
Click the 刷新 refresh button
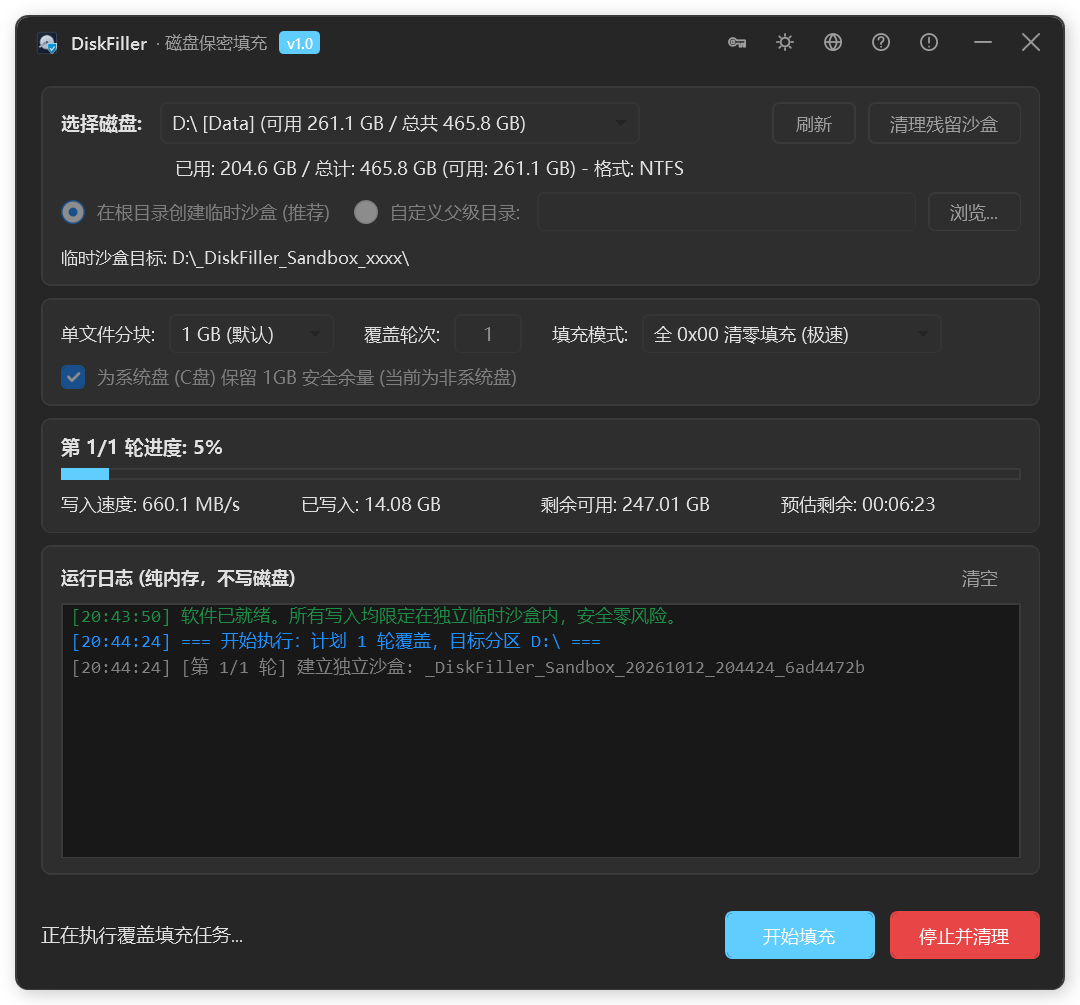[x=813, y=124]
